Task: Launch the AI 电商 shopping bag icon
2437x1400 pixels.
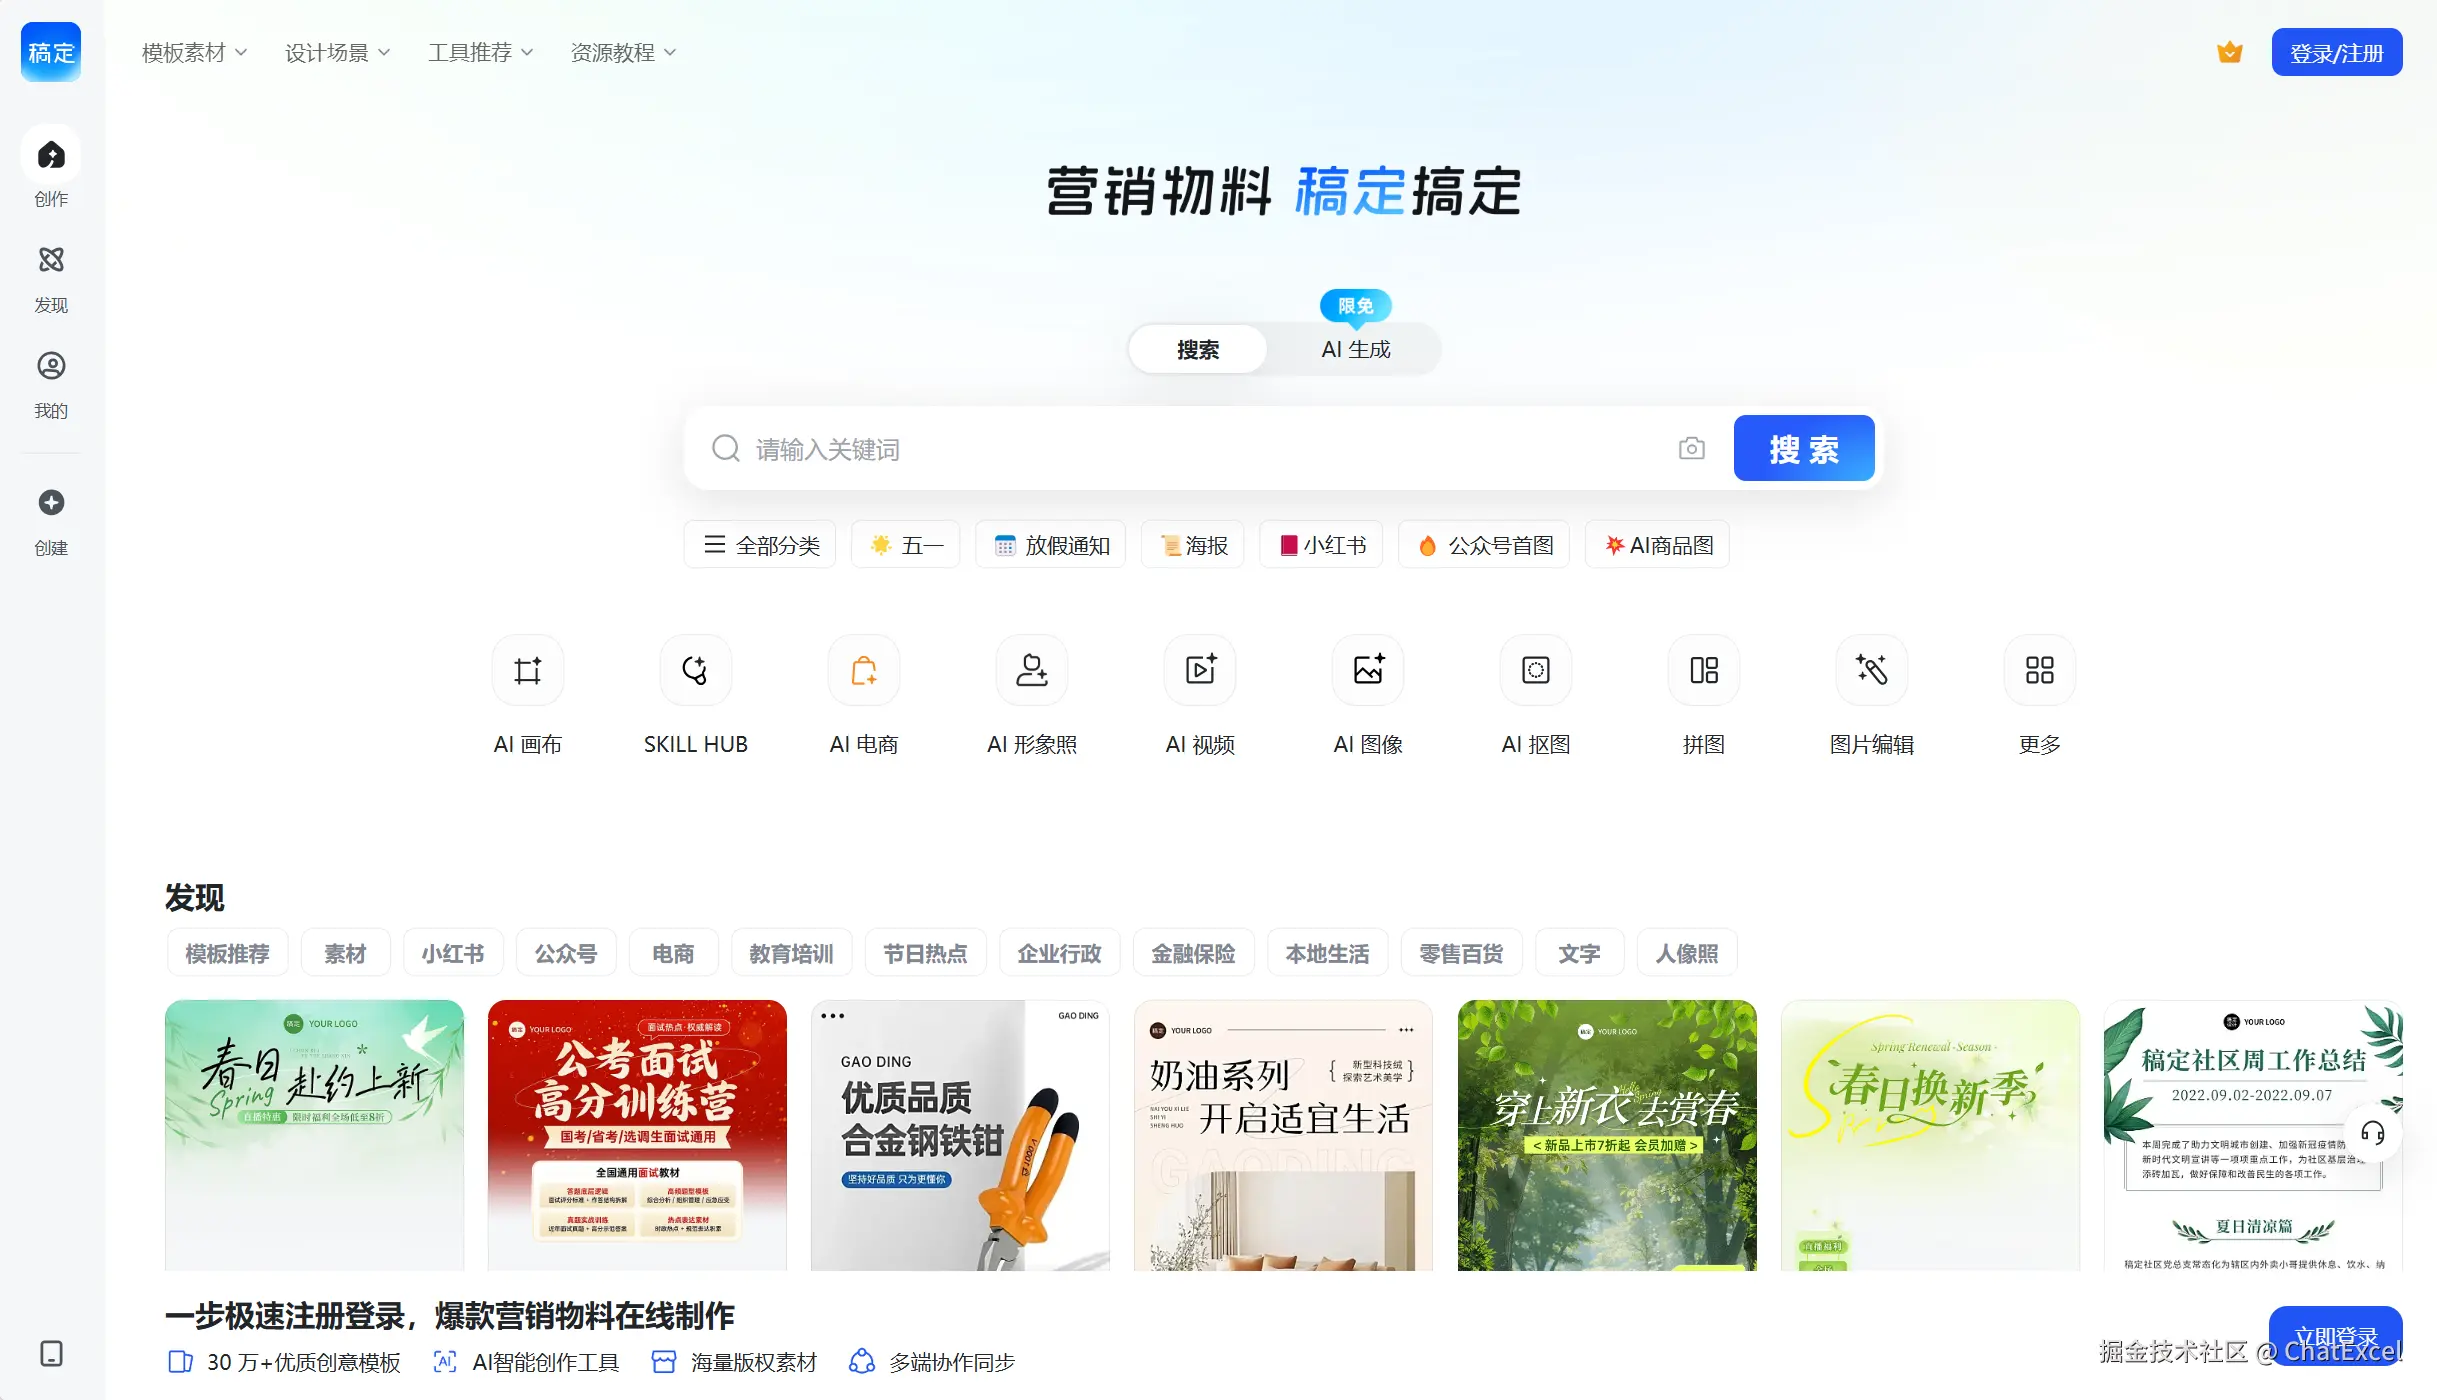Action: coord(863,670)
